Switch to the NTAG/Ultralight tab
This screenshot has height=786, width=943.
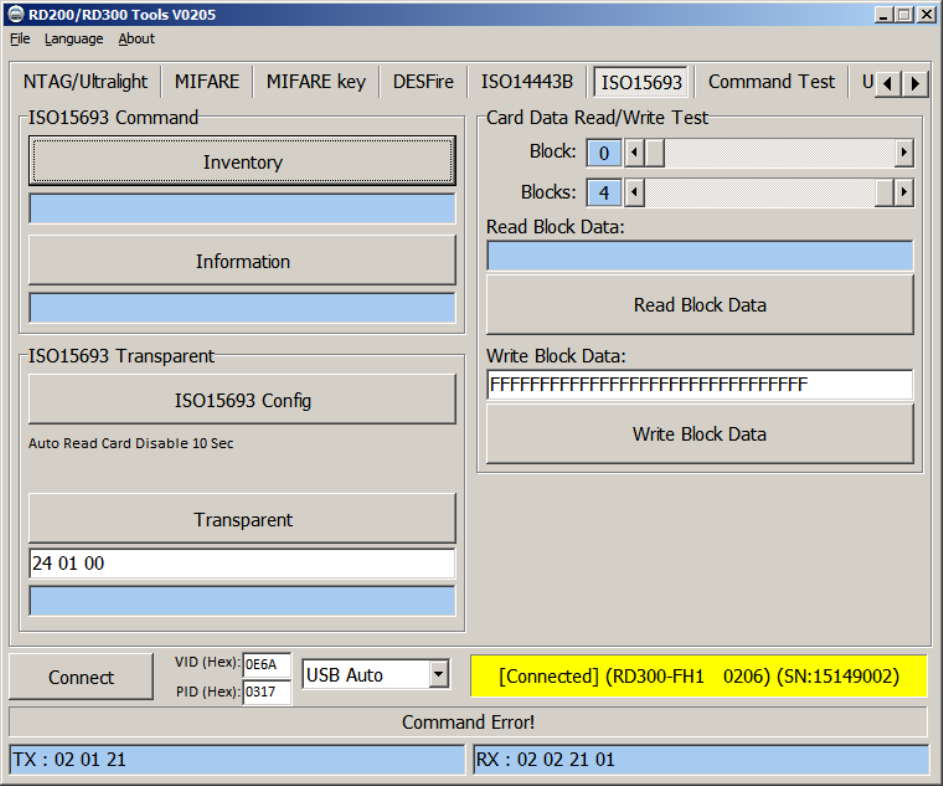pos(85,82)
